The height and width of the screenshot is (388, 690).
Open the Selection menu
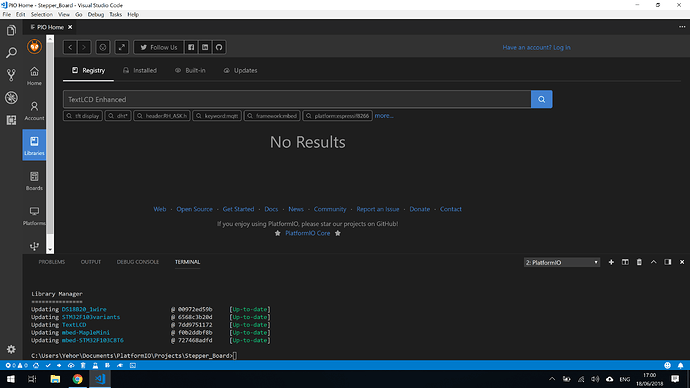click(x=42, y=15)
